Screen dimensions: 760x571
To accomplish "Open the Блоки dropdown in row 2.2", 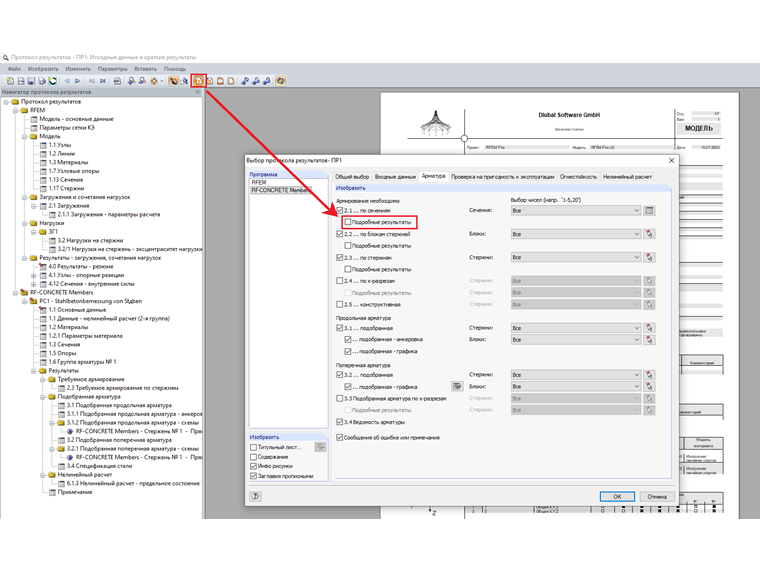I will (x=576, y=234).
